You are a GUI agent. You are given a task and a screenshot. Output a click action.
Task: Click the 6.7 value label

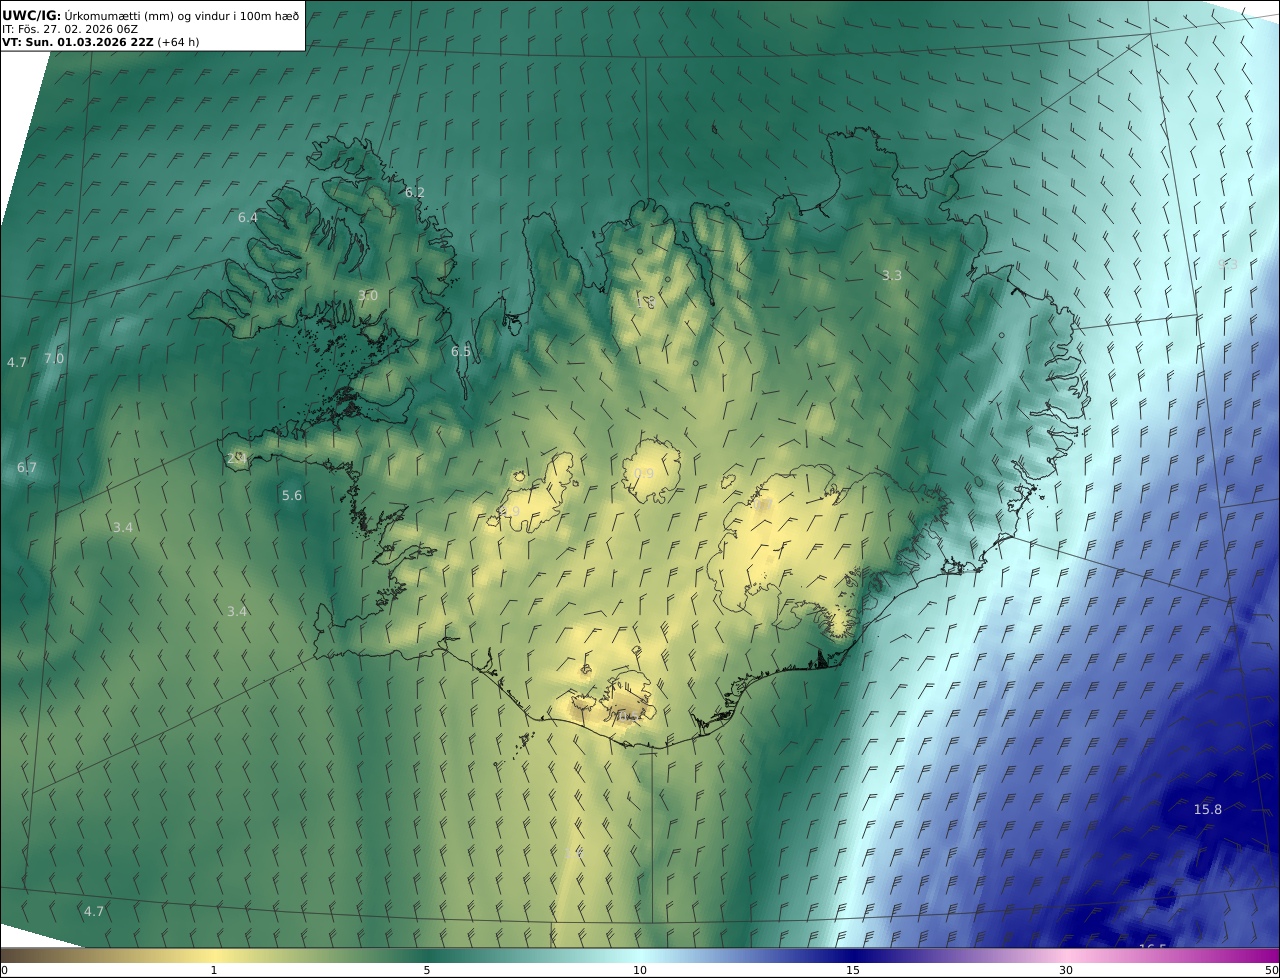click(27, 468)
